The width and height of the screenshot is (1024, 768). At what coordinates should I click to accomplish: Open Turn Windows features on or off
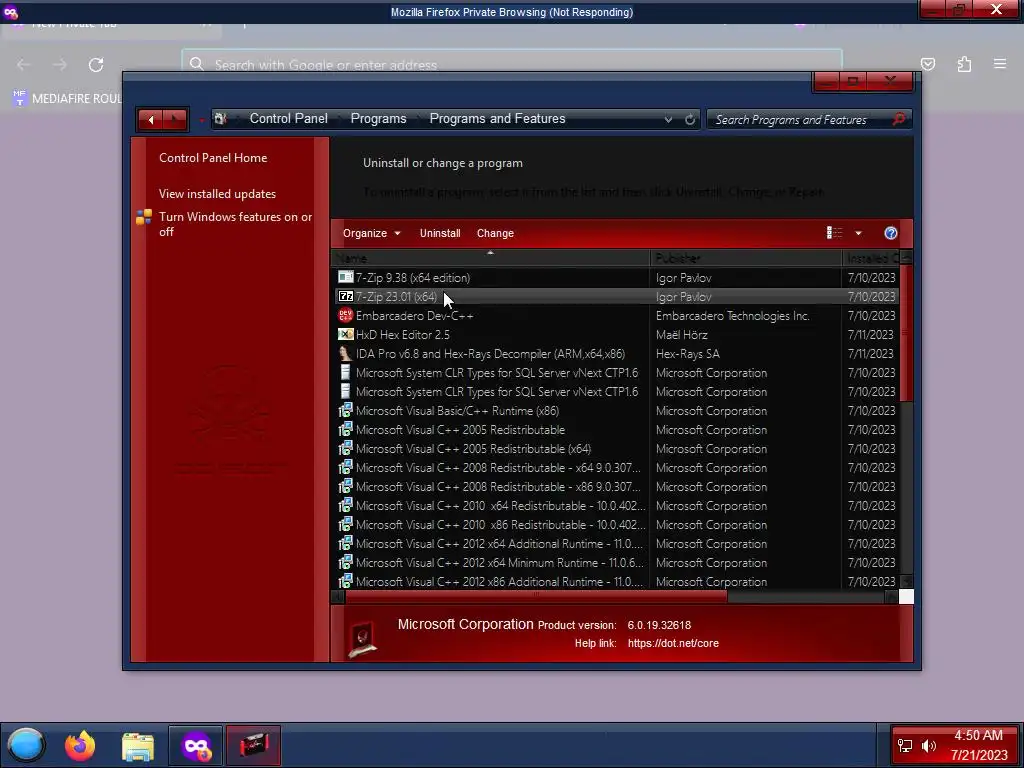point(236,224)
